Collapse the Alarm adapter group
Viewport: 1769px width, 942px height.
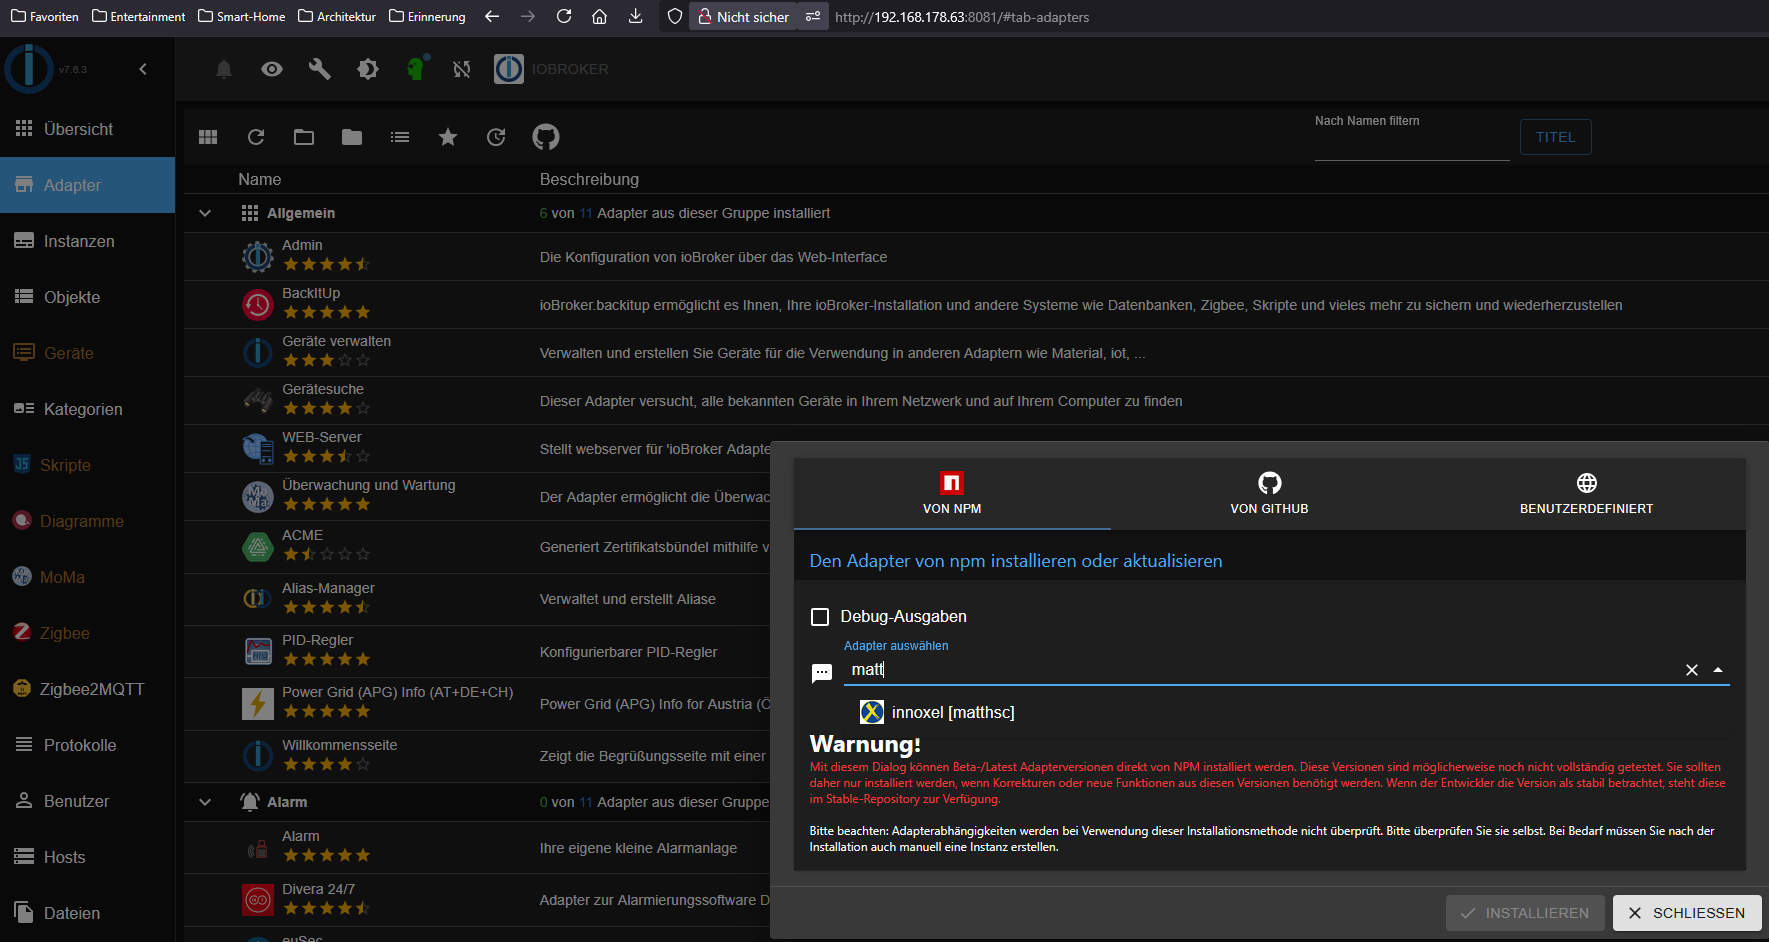(205, 802)
